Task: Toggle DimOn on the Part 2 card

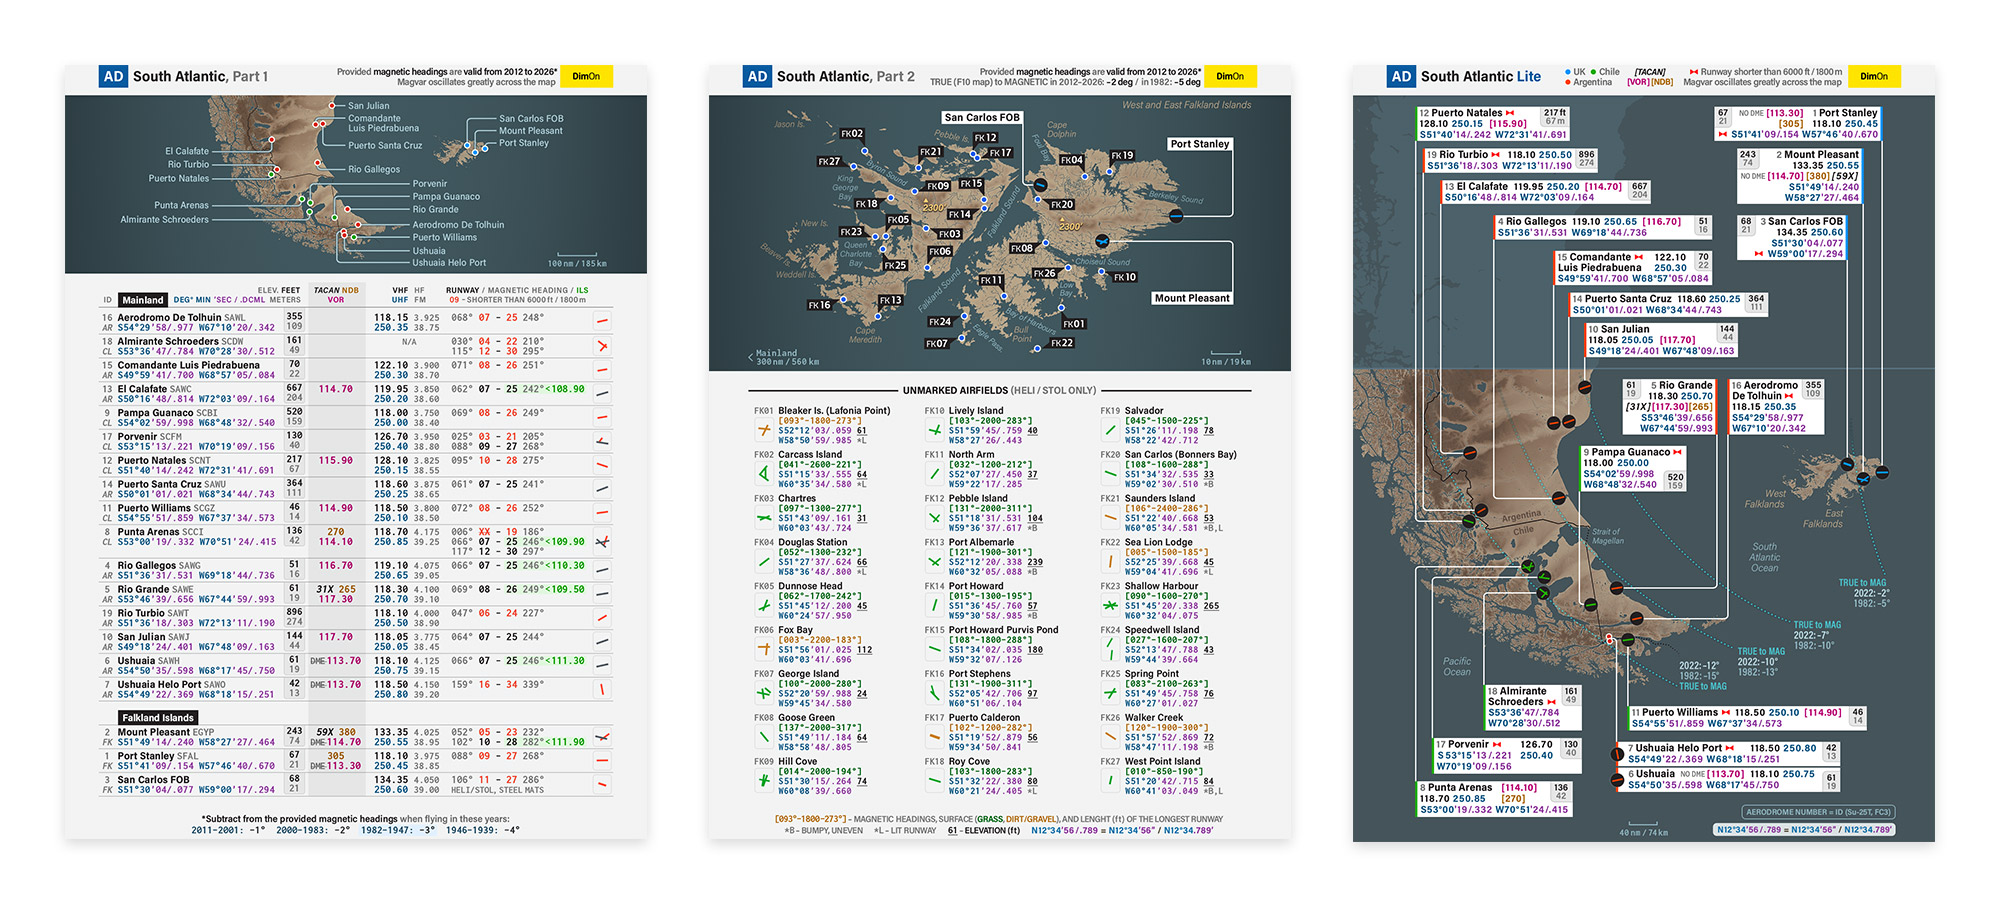Action: pos(1230,76)
